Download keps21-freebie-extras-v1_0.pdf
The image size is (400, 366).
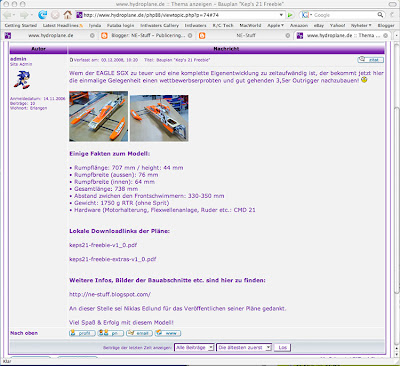113,259
